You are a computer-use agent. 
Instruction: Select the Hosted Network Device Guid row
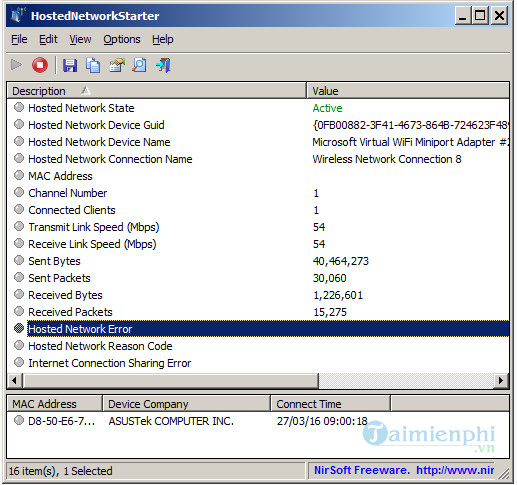coord(258,125)
